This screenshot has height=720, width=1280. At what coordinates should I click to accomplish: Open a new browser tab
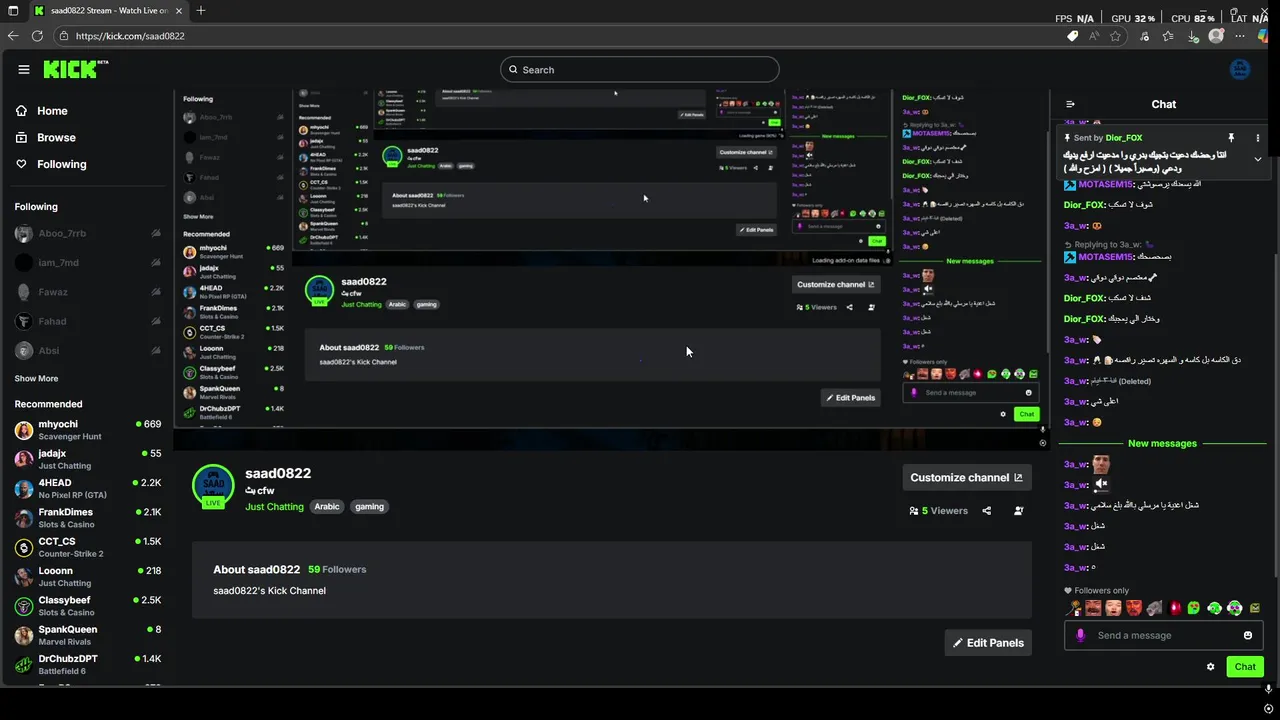tap(201, 10)
